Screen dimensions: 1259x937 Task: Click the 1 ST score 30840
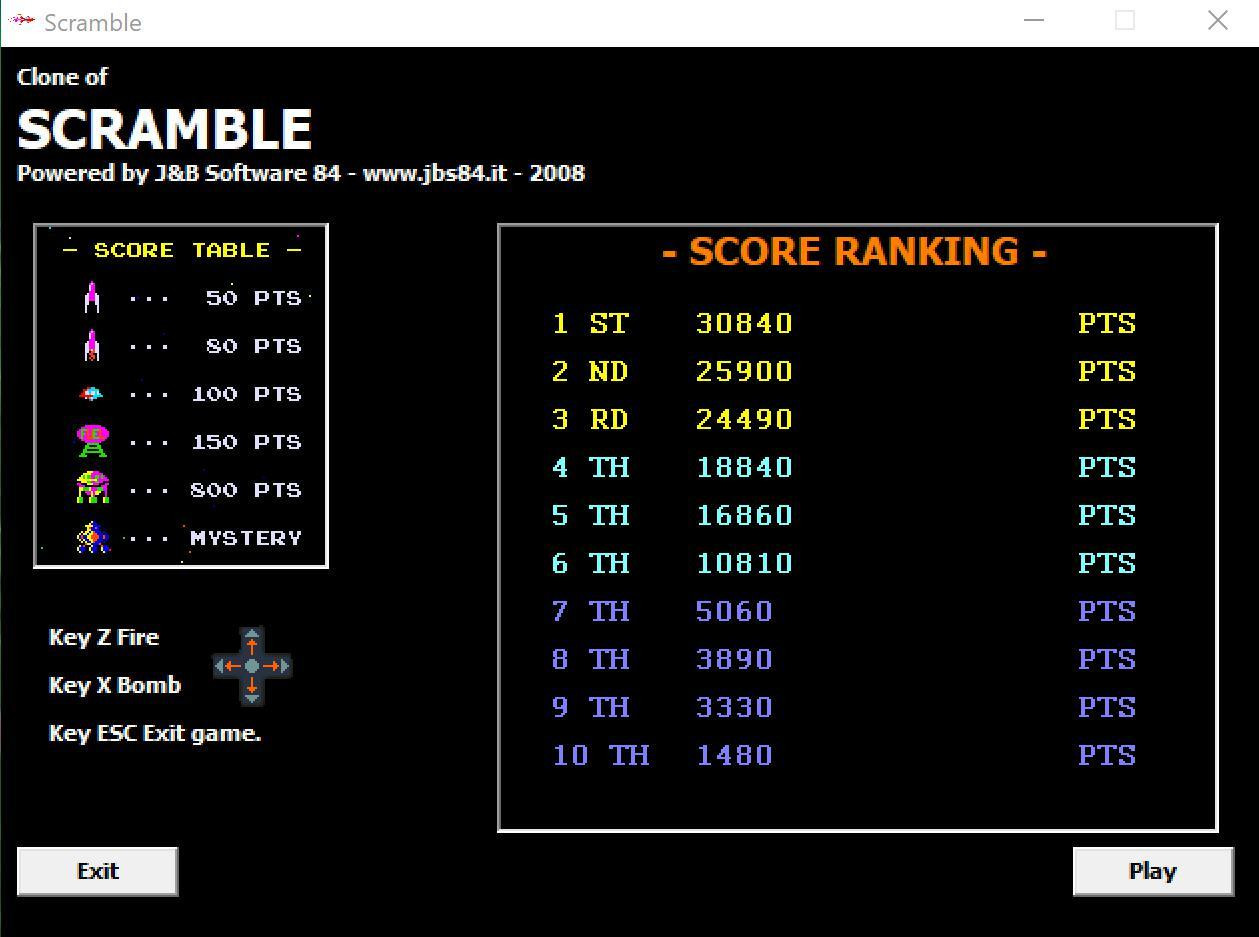click(744, 323)
